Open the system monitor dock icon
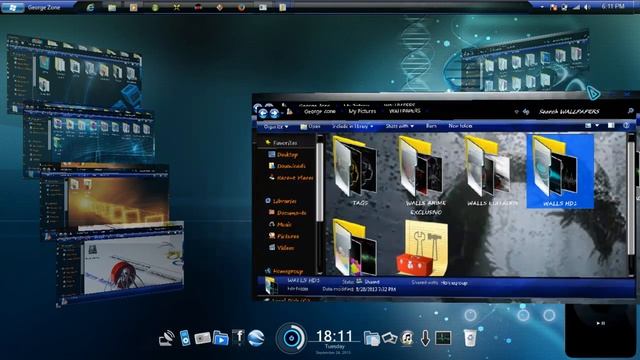 [443, 338]
